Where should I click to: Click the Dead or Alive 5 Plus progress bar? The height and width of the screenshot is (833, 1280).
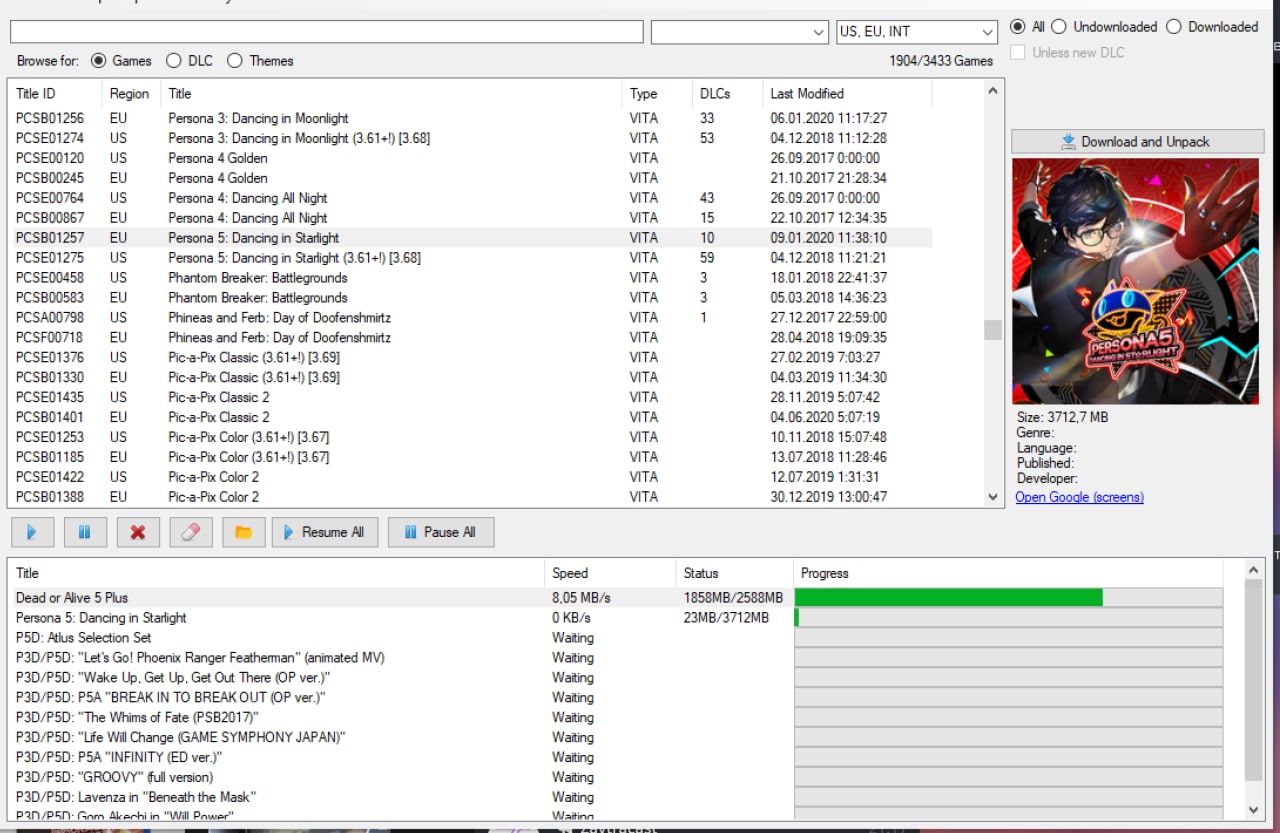pos(1008,598)
